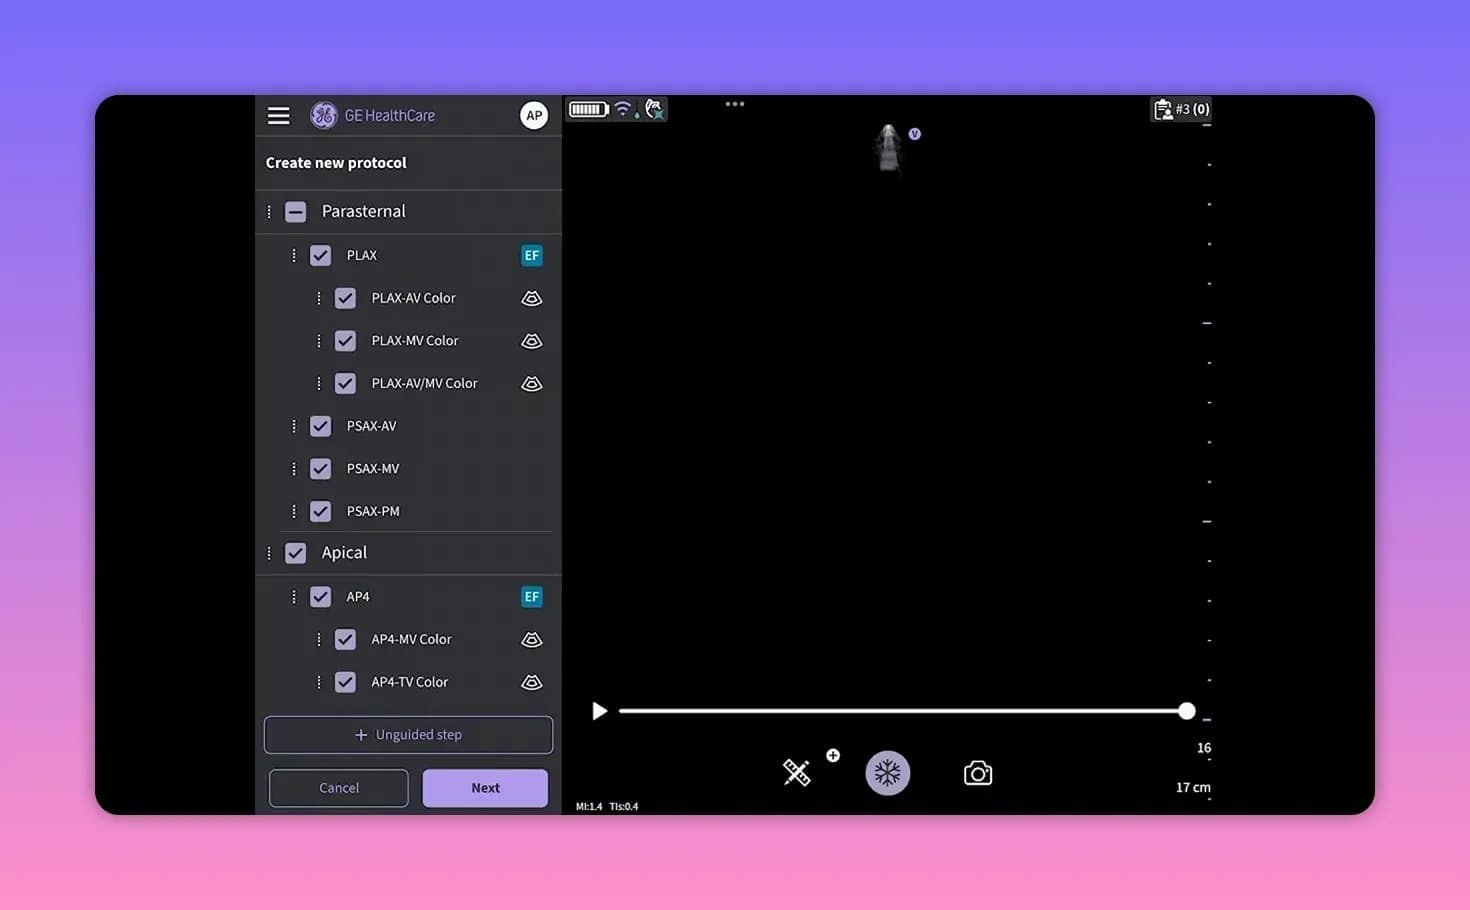The image size is (1470, 910).
Task: Uncheck AP4-TV Color checkbox
Action: tap(345, 682)
